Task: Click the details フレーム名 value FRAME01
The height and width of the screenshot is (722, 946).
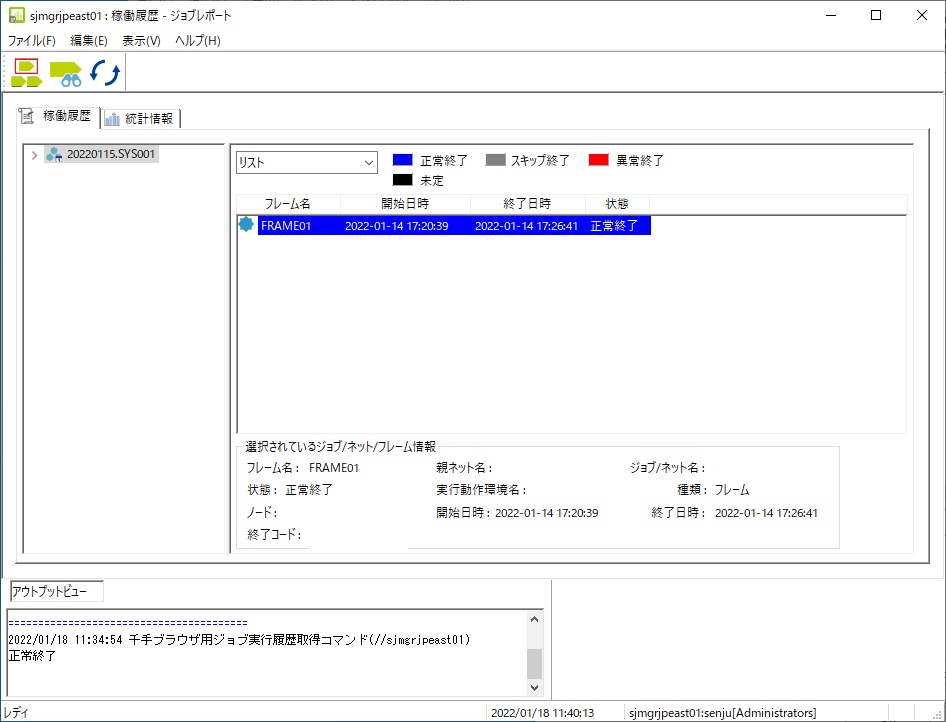Action: coord(334,468)
